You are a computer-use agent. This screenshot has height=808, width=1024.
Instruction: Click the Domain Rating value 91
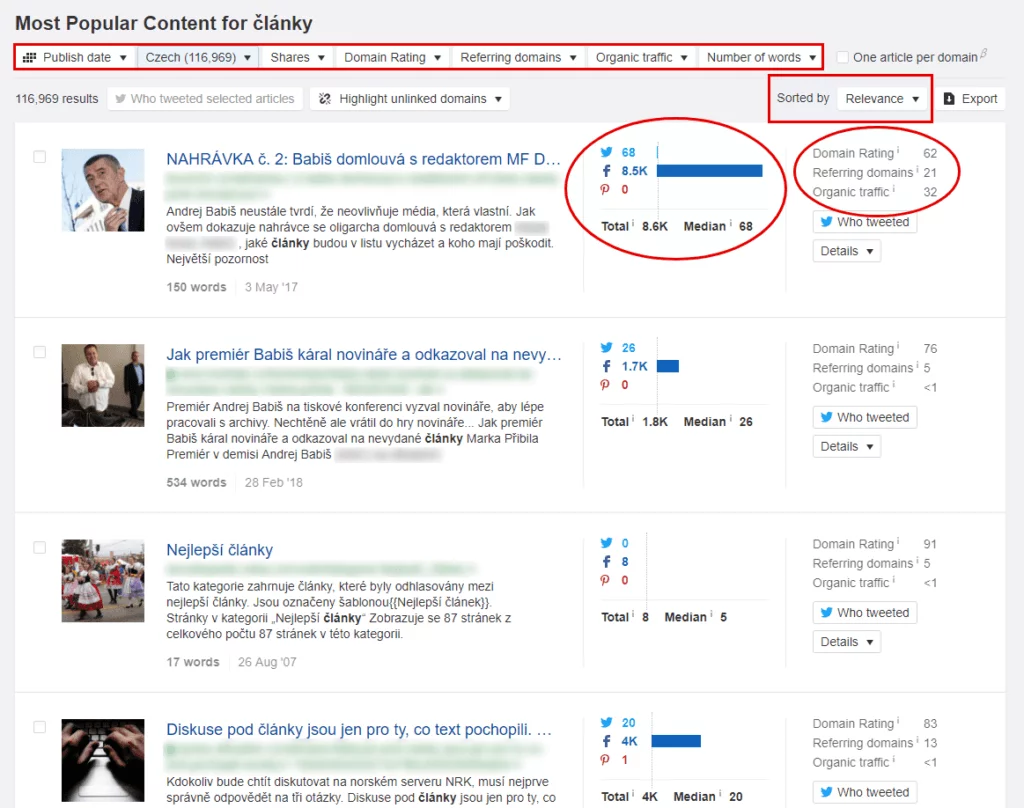click(930, 544)
